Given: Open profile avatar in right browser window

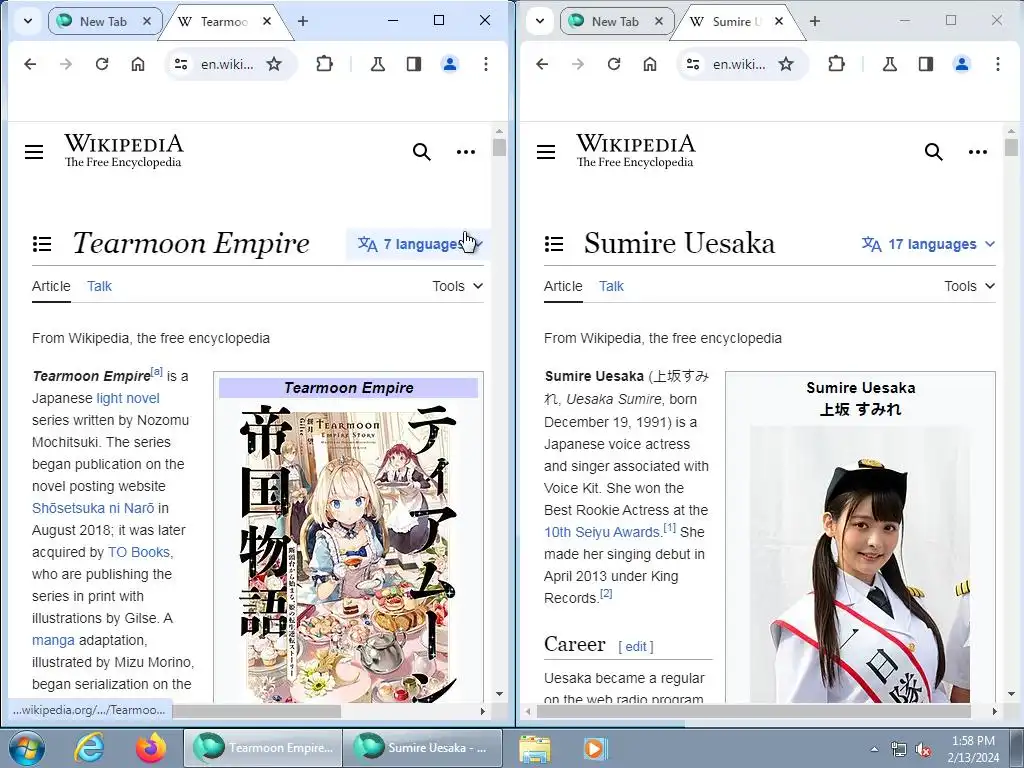Looking at the screenshot, I should 962,64.
